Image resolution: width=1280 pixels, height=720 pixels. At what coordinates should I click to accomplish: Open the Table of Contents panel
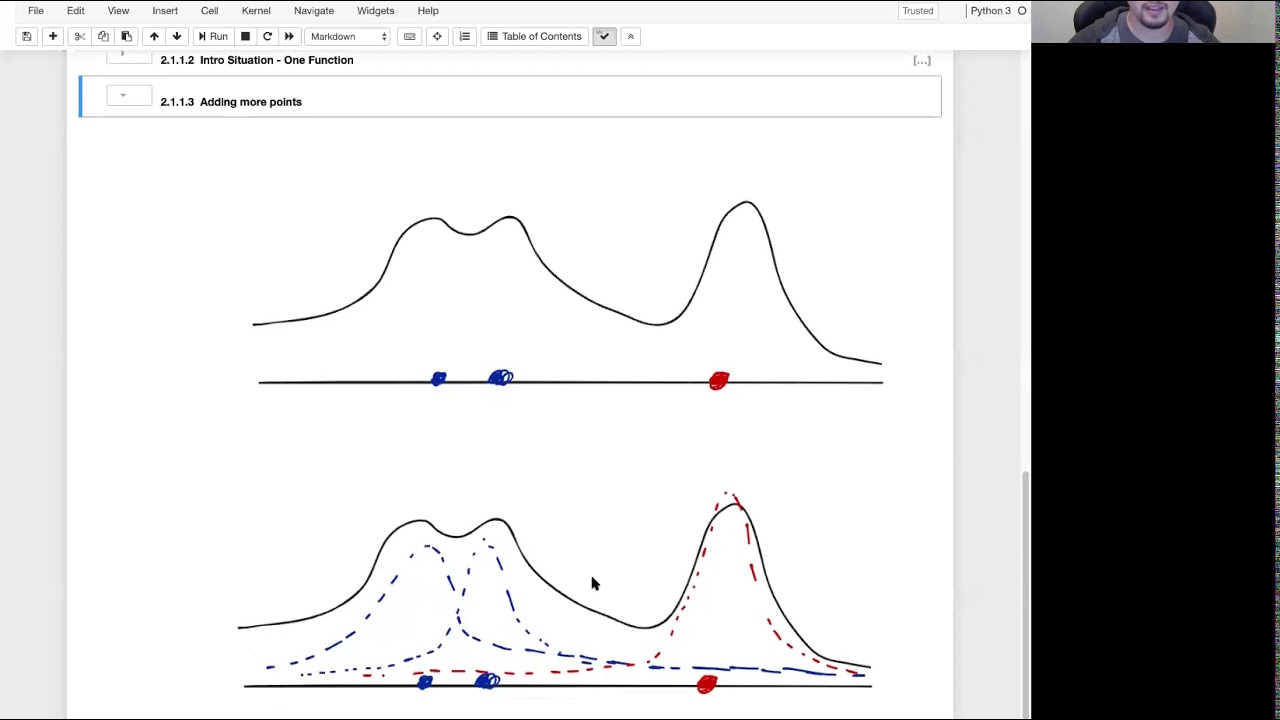pyautogui.click(x=534, y=36)
